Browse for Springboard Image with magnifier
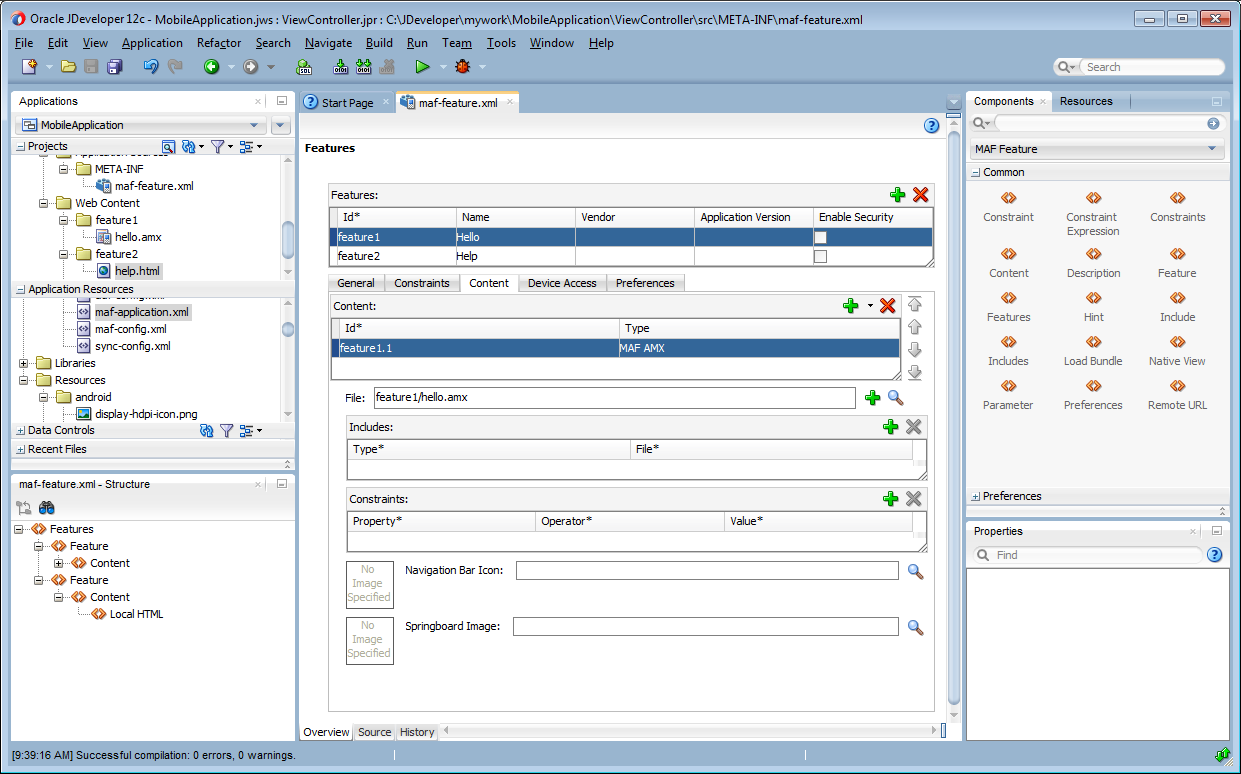The image size is (1241, 774). pos(915,627)
